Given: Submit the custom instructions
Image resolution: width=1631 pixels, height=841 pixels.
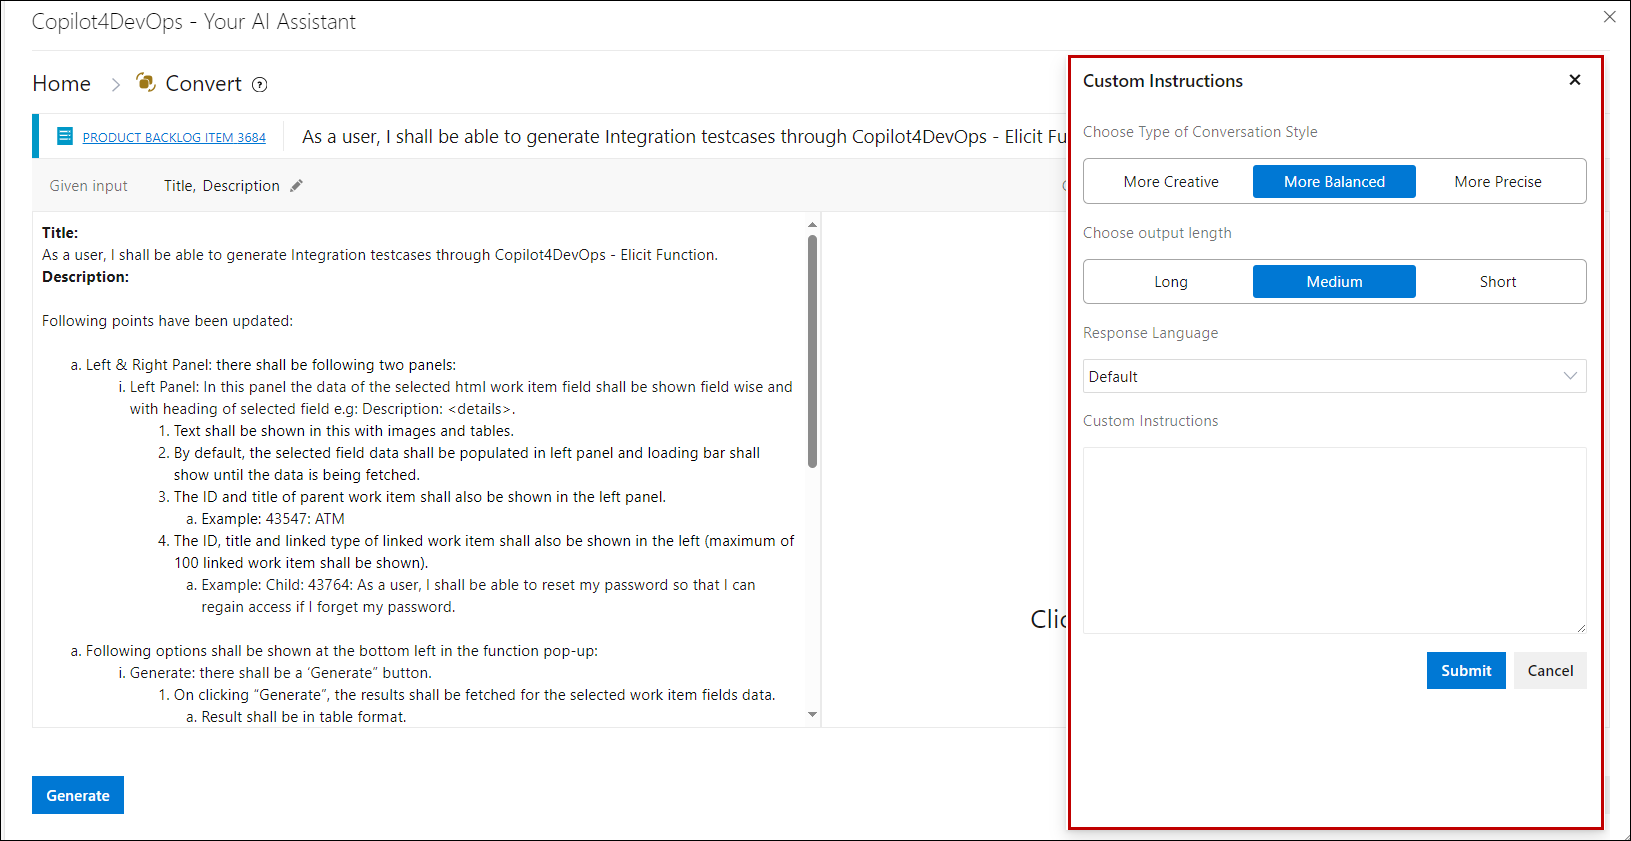Looking at the screenshot, I should 1466,671.
